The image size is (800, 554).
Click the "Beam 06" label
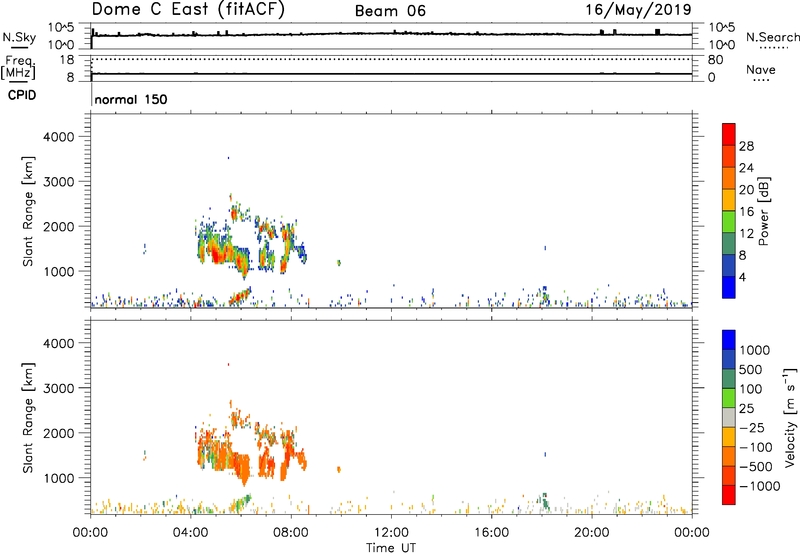pos(390,11)
